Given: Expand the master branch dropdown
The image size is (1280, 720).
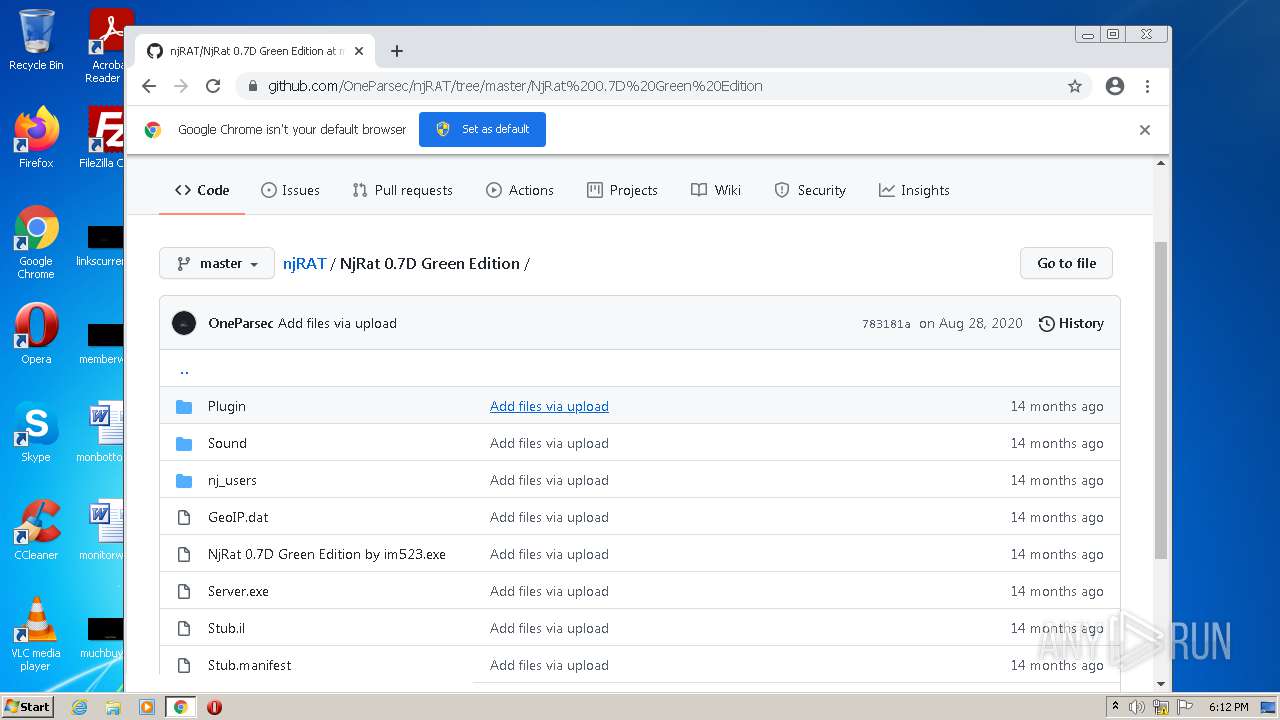Looking at the screenshot, I should click(x=217, y=263).
